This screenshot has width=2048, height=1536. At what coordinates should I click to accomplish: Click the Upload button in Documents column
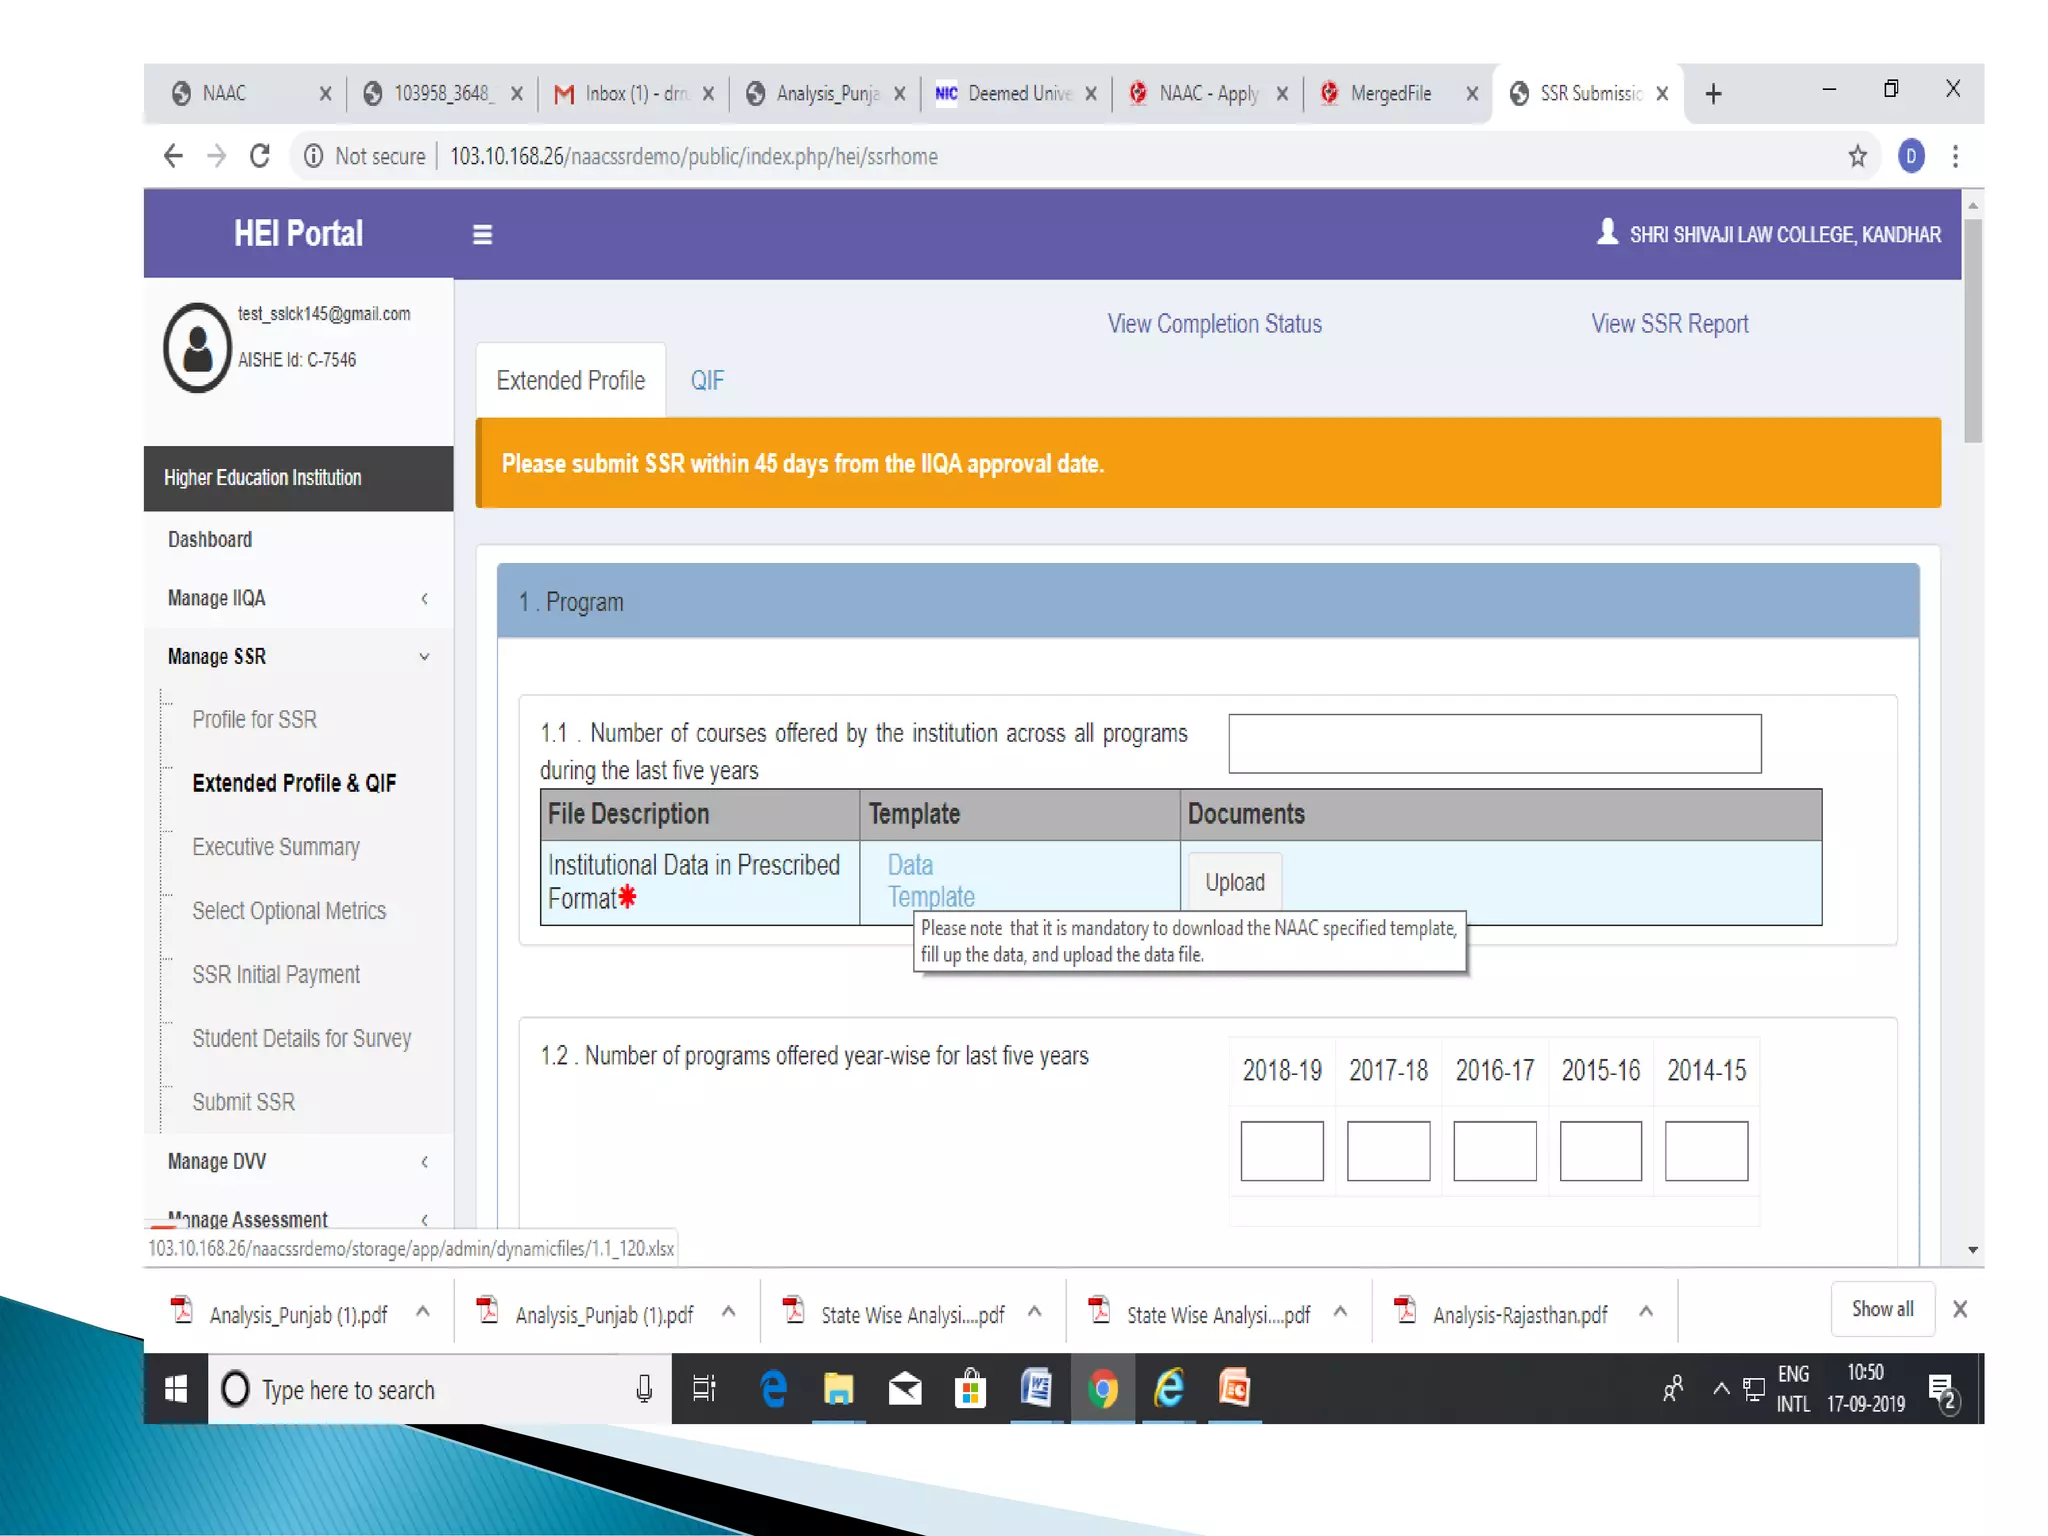click(x=1234, y=882)
